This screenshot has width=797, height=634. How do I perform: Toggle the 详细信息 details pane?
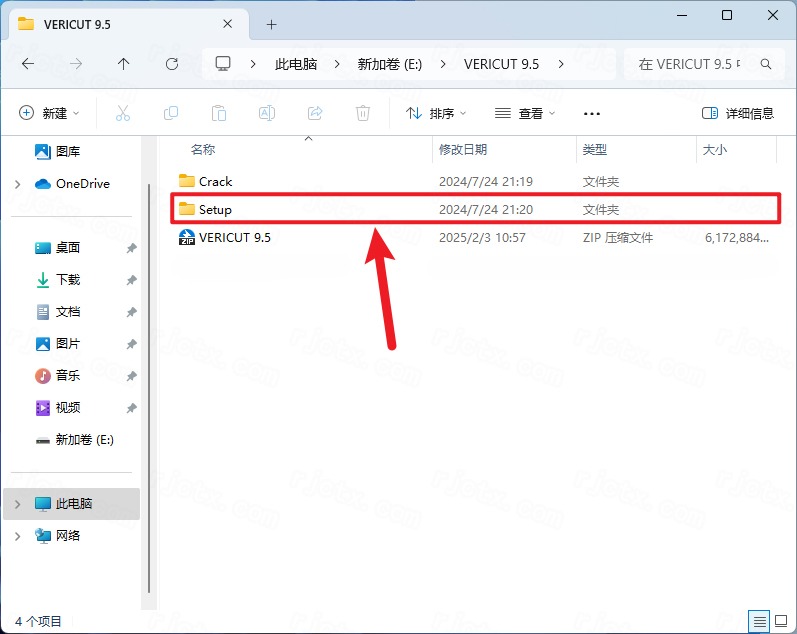tap(738, 113)
